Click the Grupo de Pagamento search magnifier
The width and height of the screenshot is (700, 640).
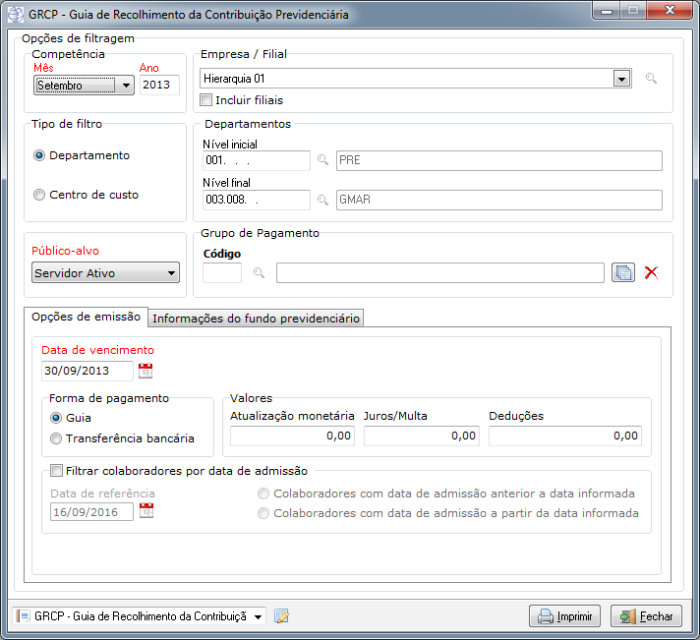click(259, 272)
